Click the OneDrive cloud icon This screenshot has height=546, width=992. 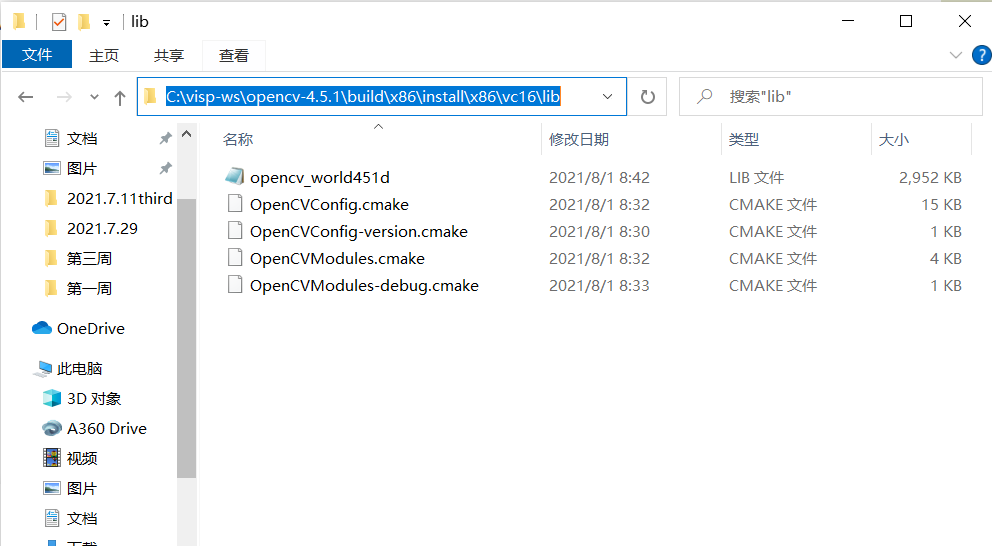point(42,328)
